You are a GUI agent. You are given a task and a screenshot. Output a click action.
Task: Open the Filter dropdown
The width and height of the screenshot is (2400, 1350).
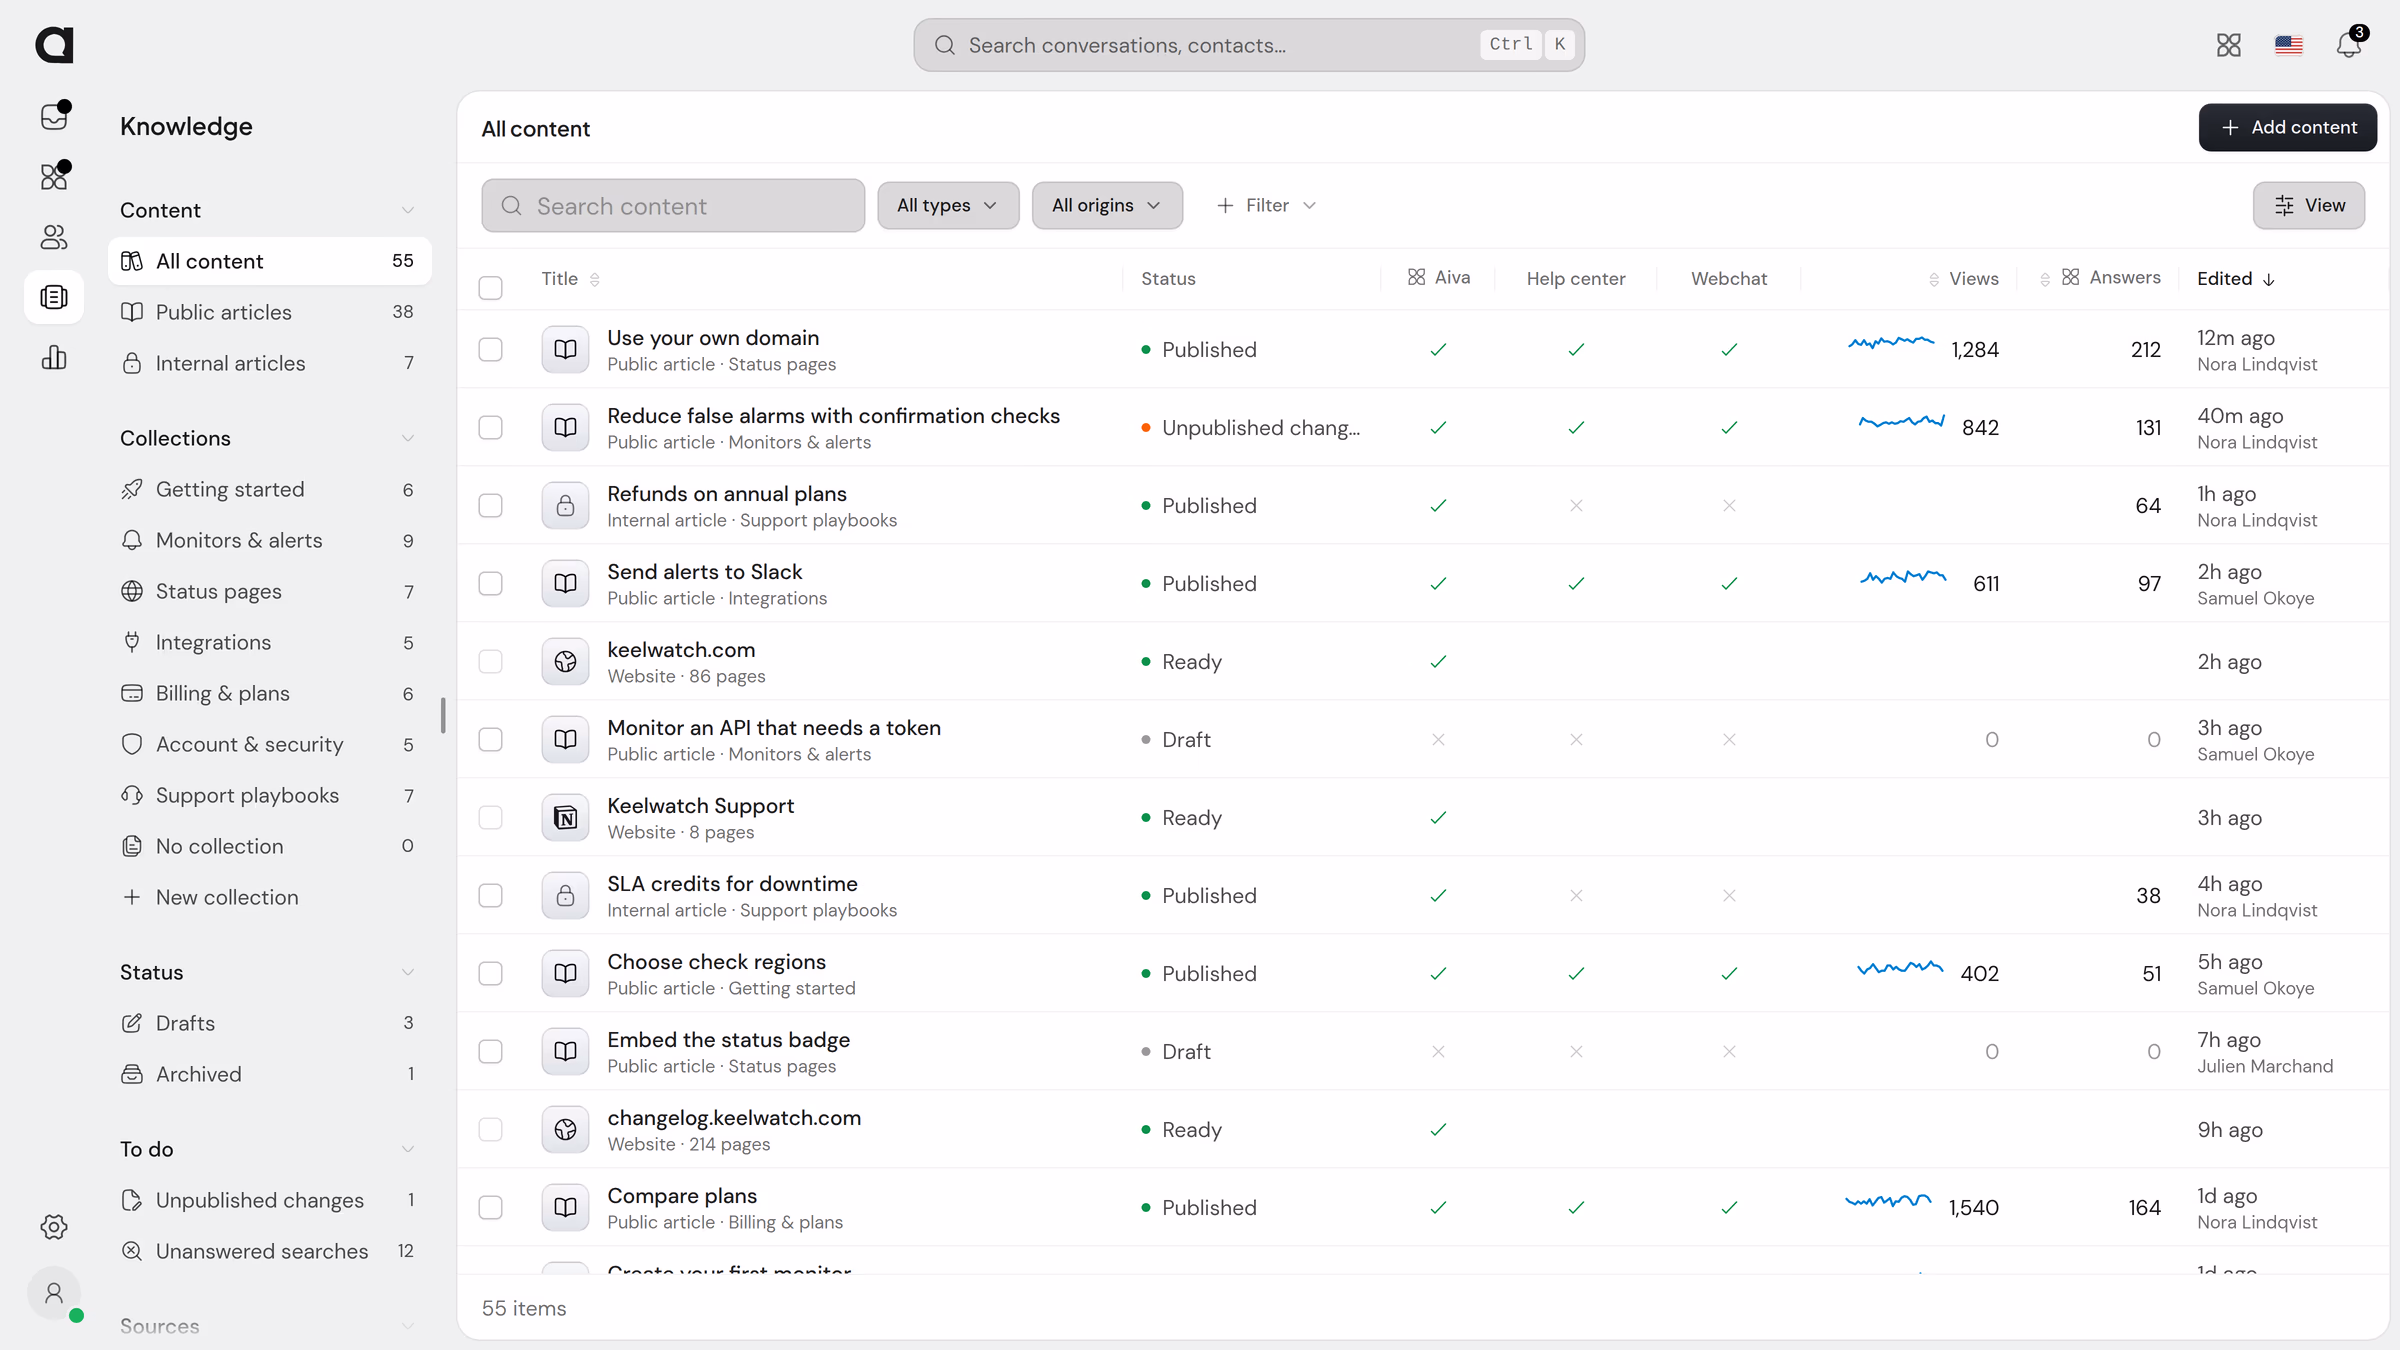click(x=1266, y=205)
